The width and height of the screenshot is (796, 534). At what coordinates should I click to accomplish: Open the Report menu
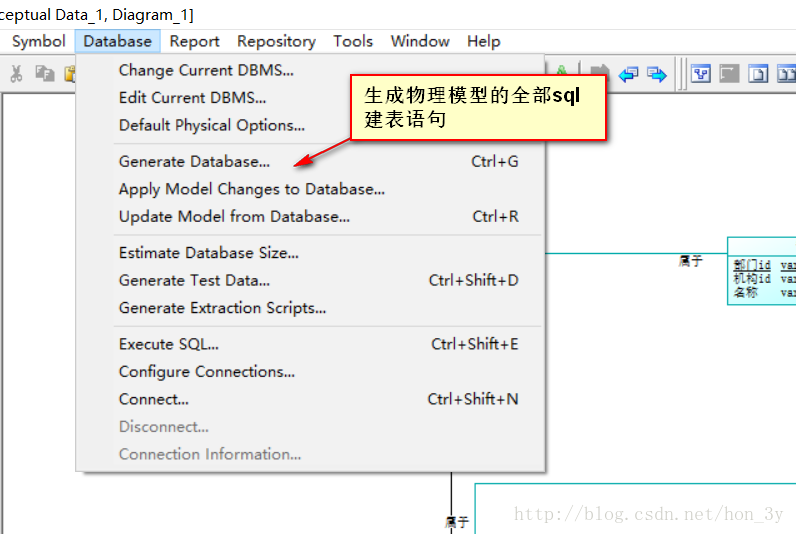(x=194, y=41)
